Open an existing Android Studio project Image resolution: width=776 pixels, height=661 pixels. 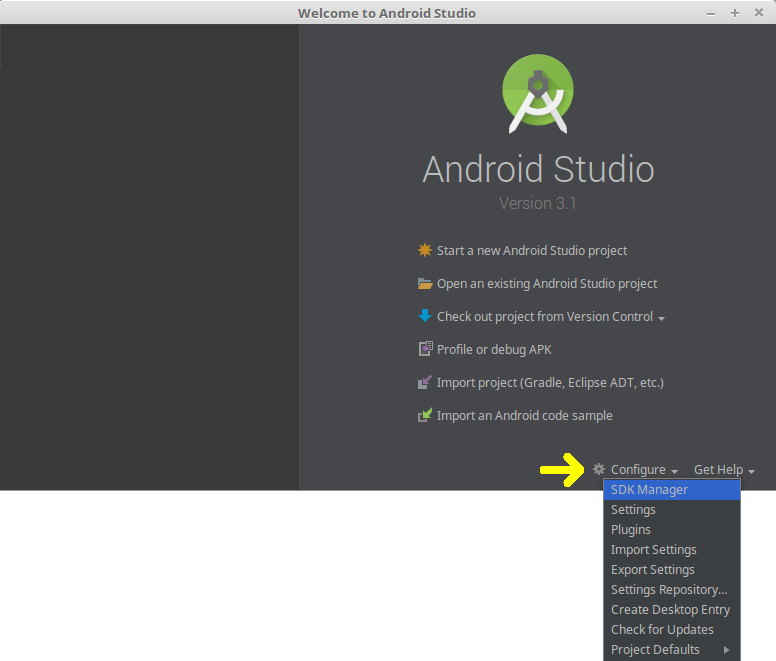click(x=547, y=284)
